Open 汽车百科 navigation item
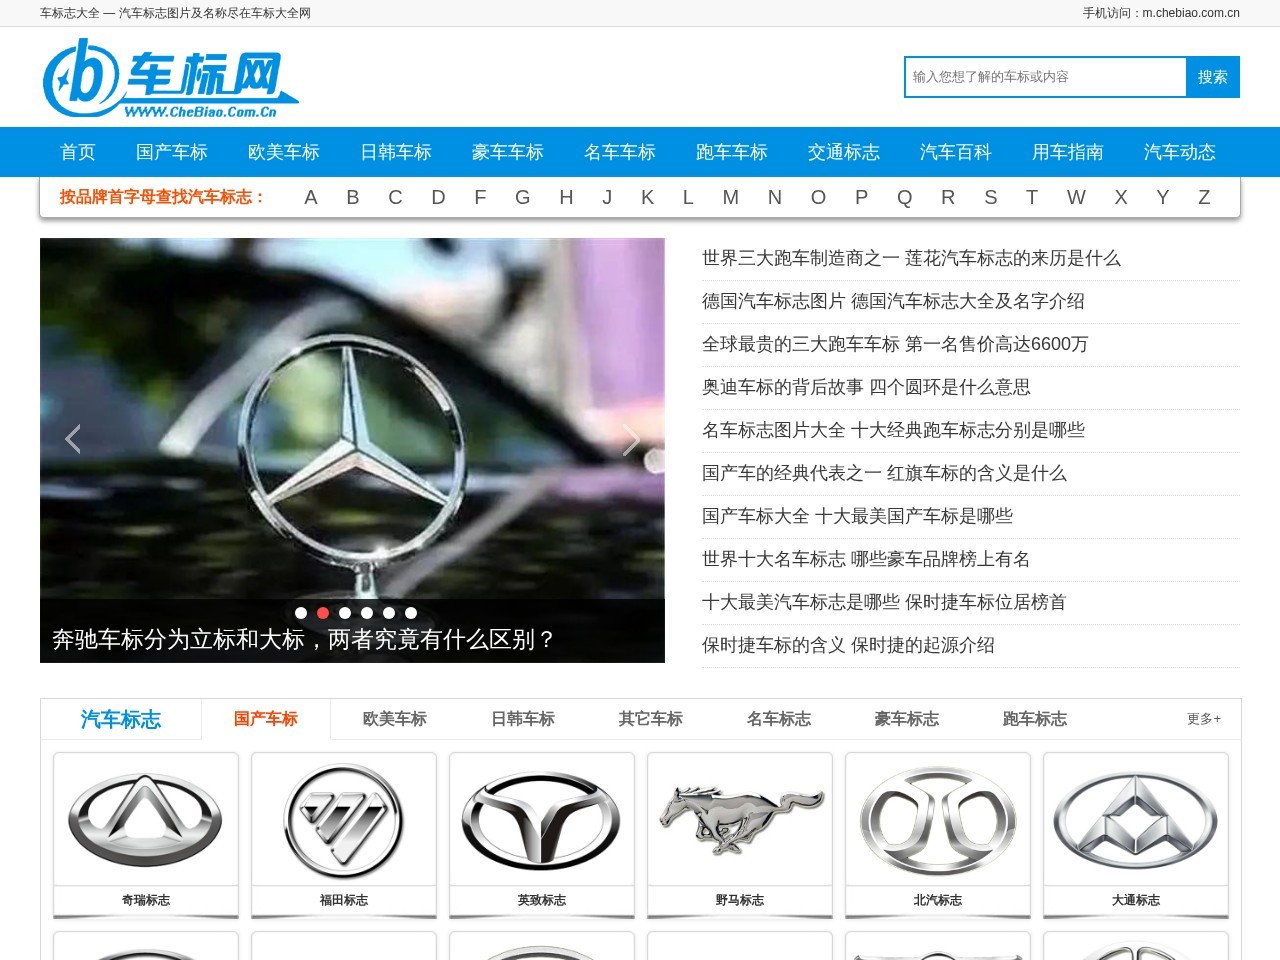Image resolution: width=1280 pixels, height=960 pixels. point(956,152)
